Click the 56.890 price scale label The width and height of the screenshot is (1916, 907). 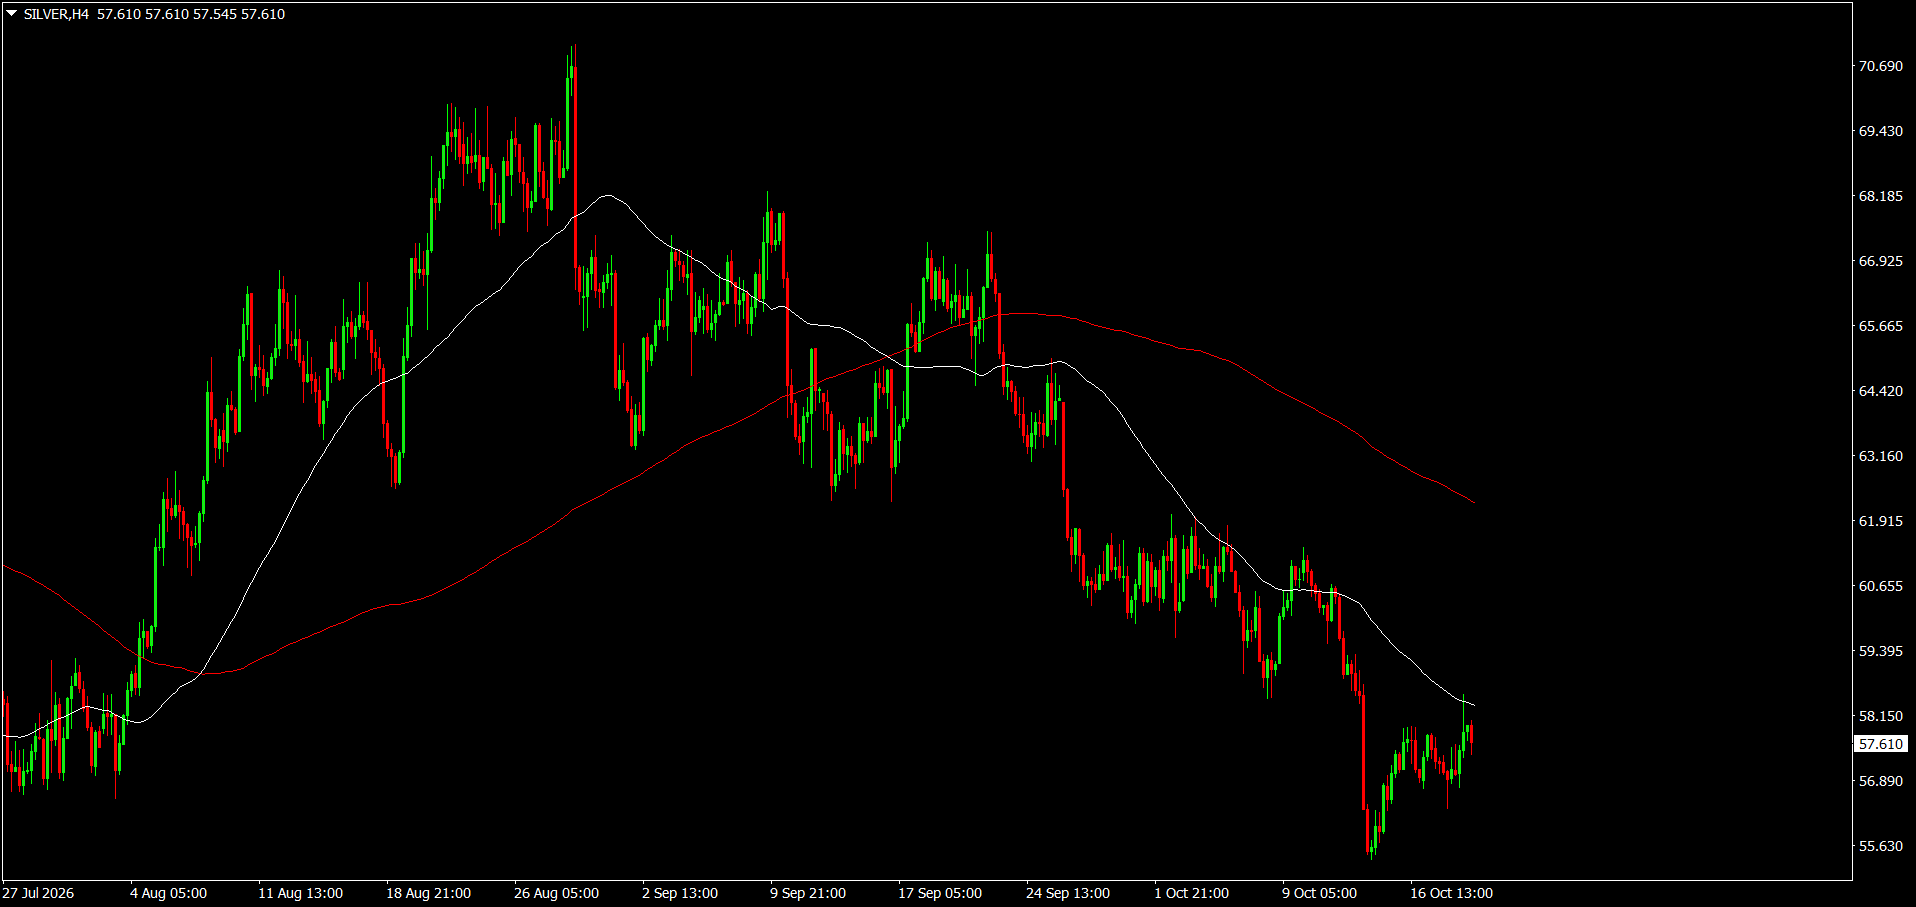pos(1880,781)
